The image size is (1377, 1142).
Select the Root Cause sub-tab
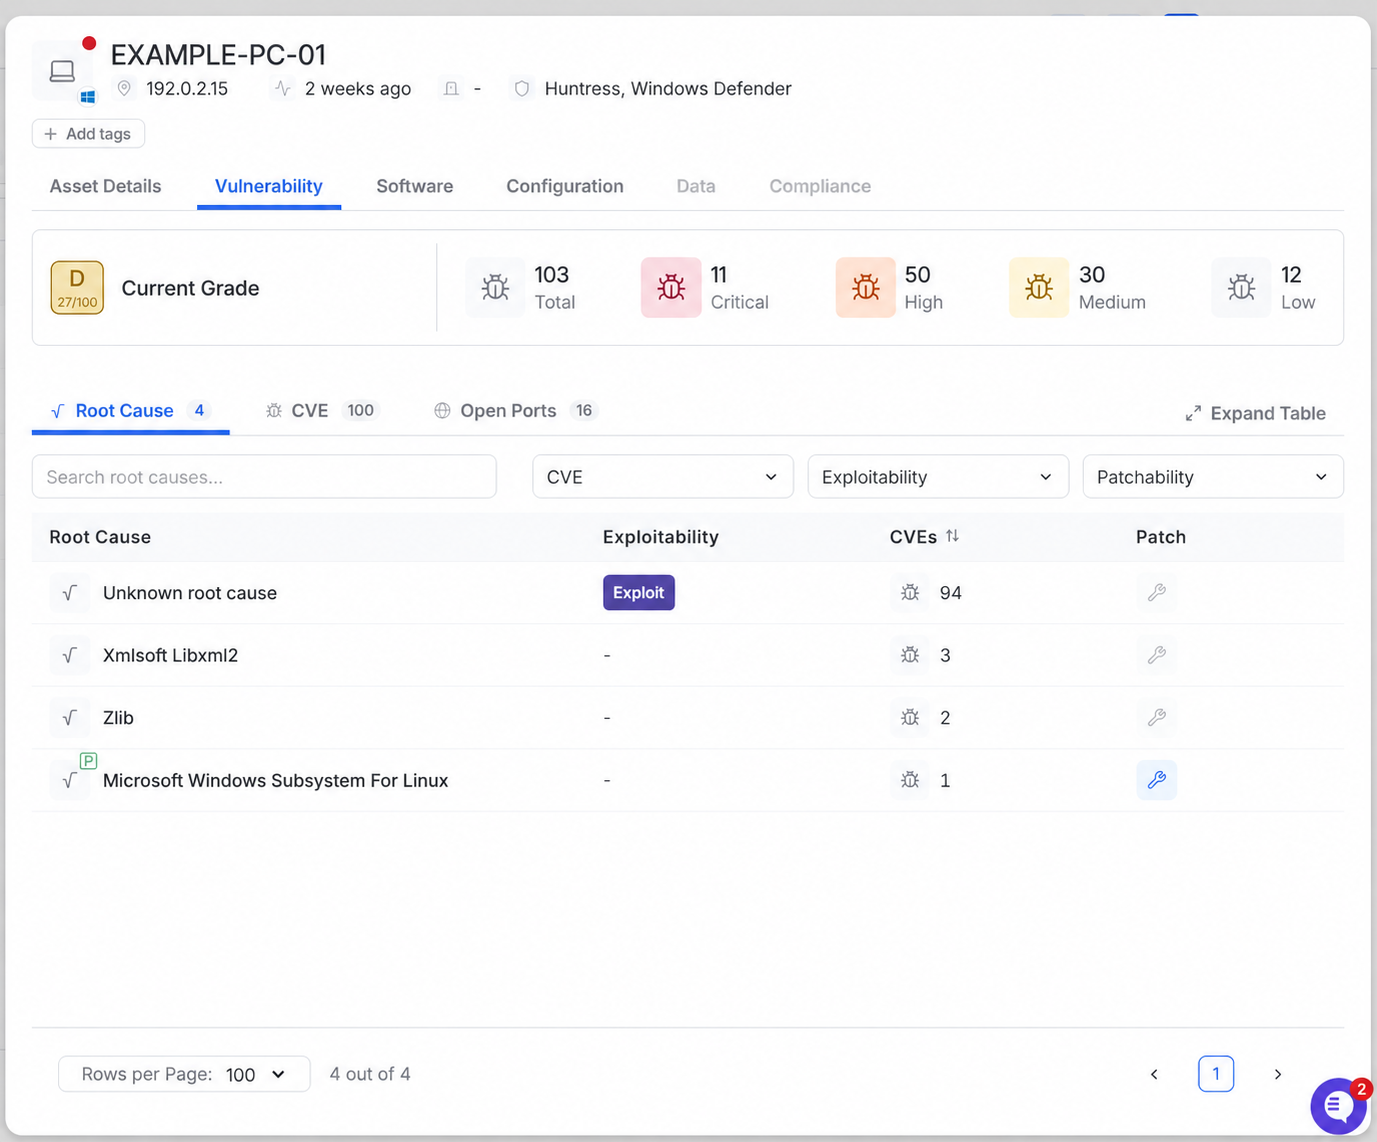pos(130,411)
